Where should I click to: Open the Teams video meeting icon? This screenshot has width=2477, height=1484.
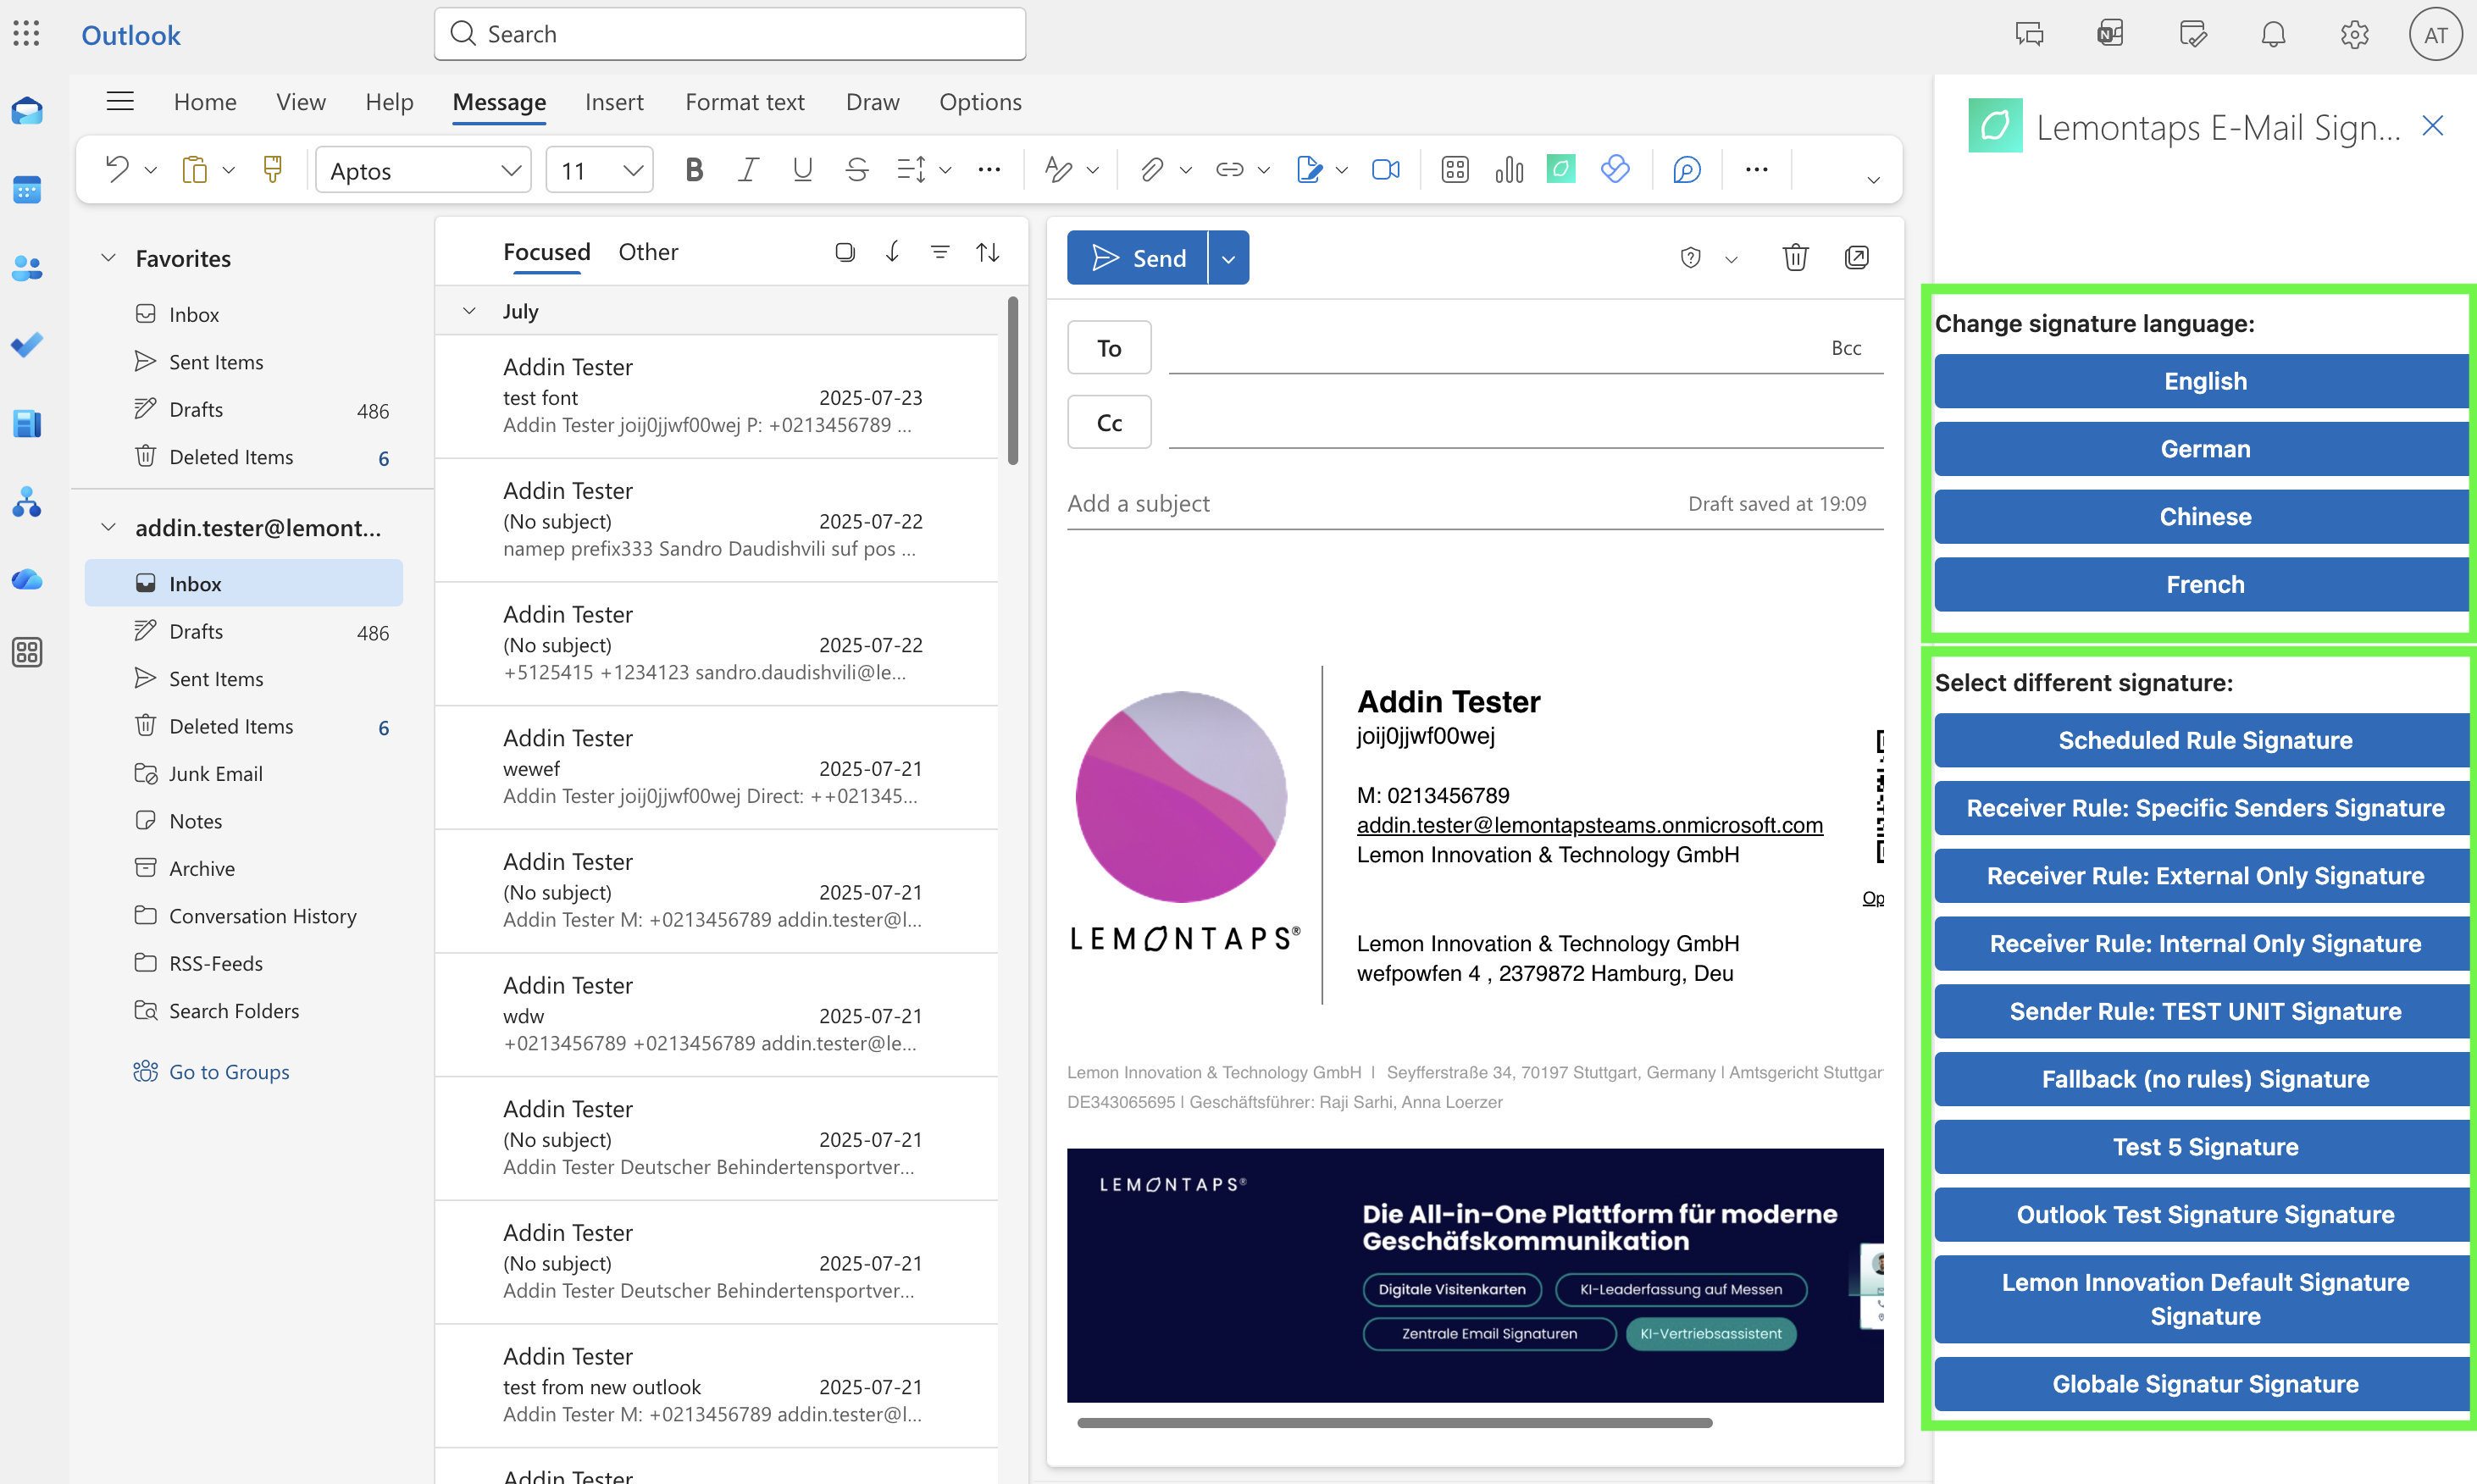click(1385, 170)
